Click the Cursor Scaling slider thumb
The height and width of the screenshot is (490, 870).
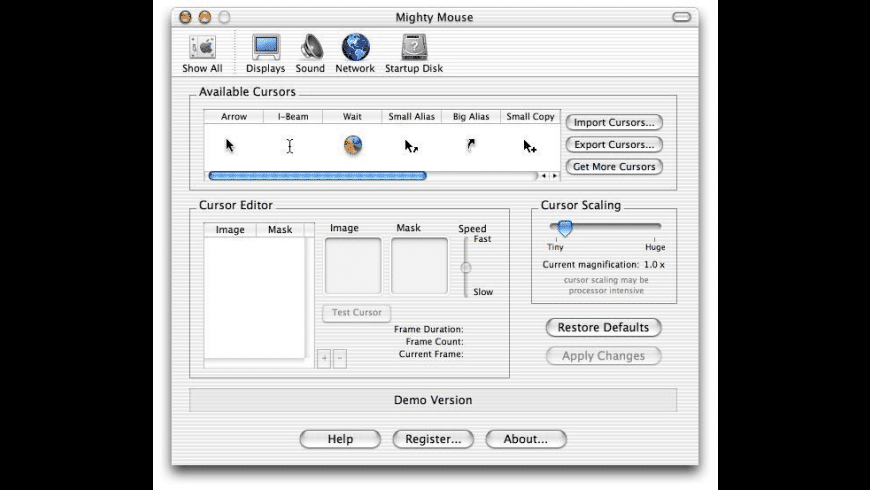pyautogui.click(x=565, y=228)
